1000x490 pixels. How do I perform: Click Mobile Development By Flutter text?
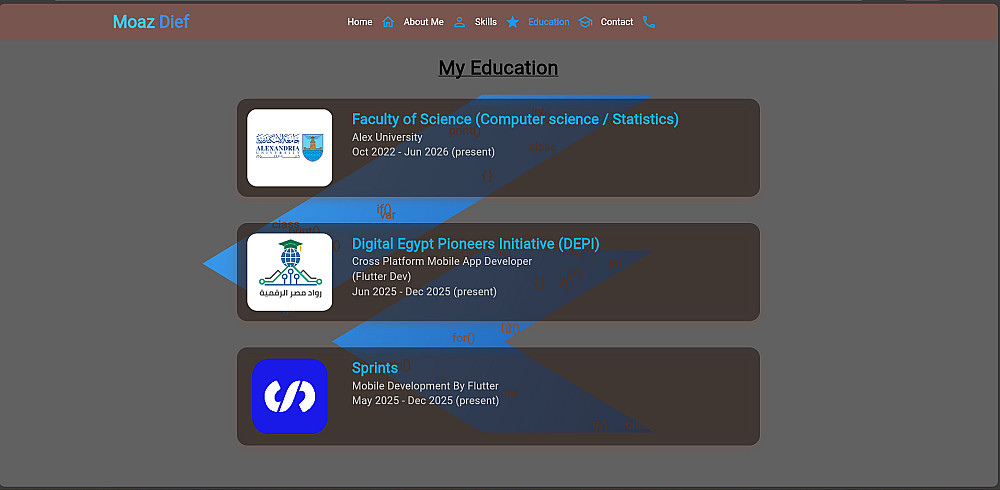click(x=425, y=386)
